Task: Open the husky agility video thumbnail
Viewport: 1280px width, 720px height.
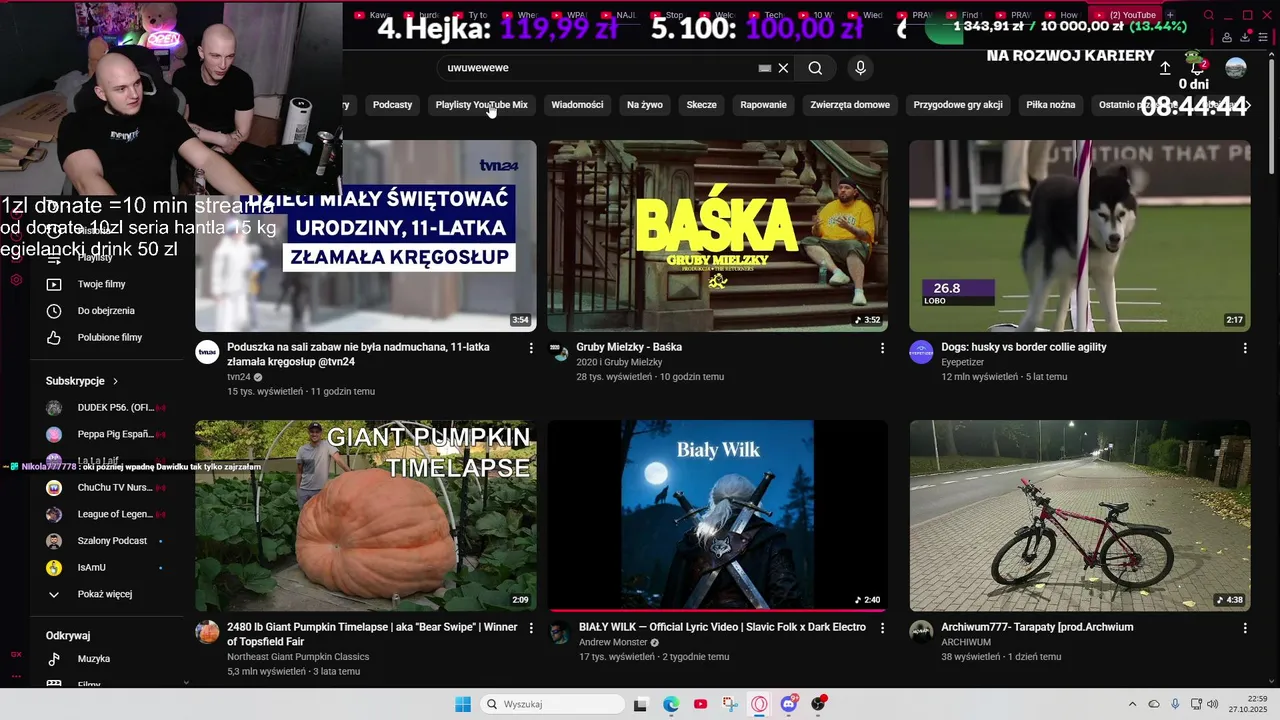Action: click(x=1080, y=236)
